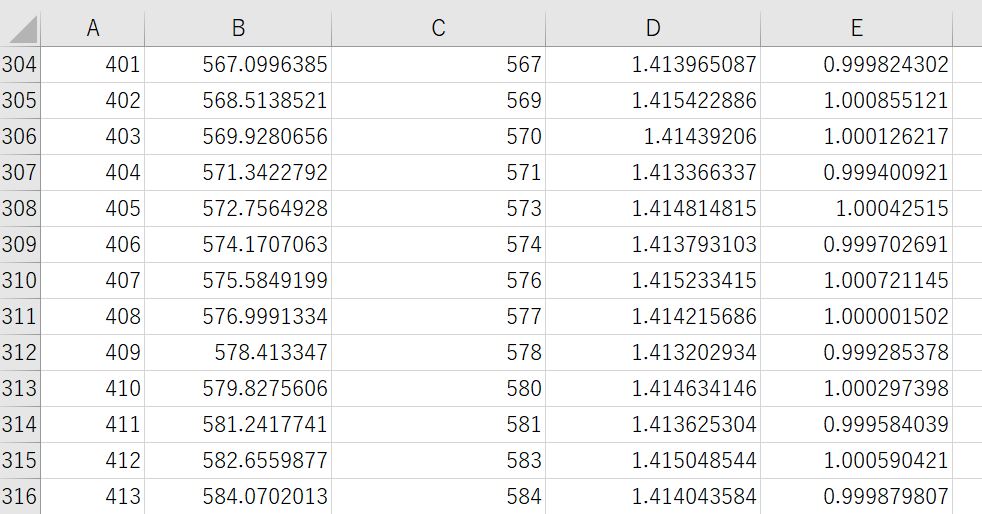Click cell containing 0.999584039
The height and width of the screenshot is (514, 982).
(x=857, y=424)
